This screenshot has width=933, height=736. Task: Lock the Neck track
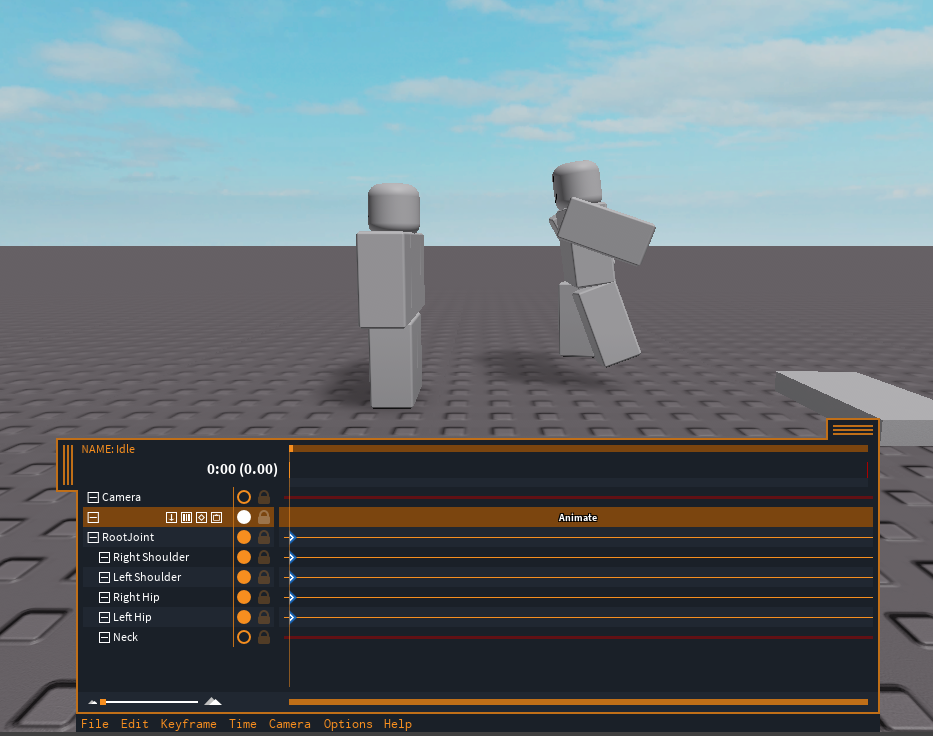[x=264, y=637]
